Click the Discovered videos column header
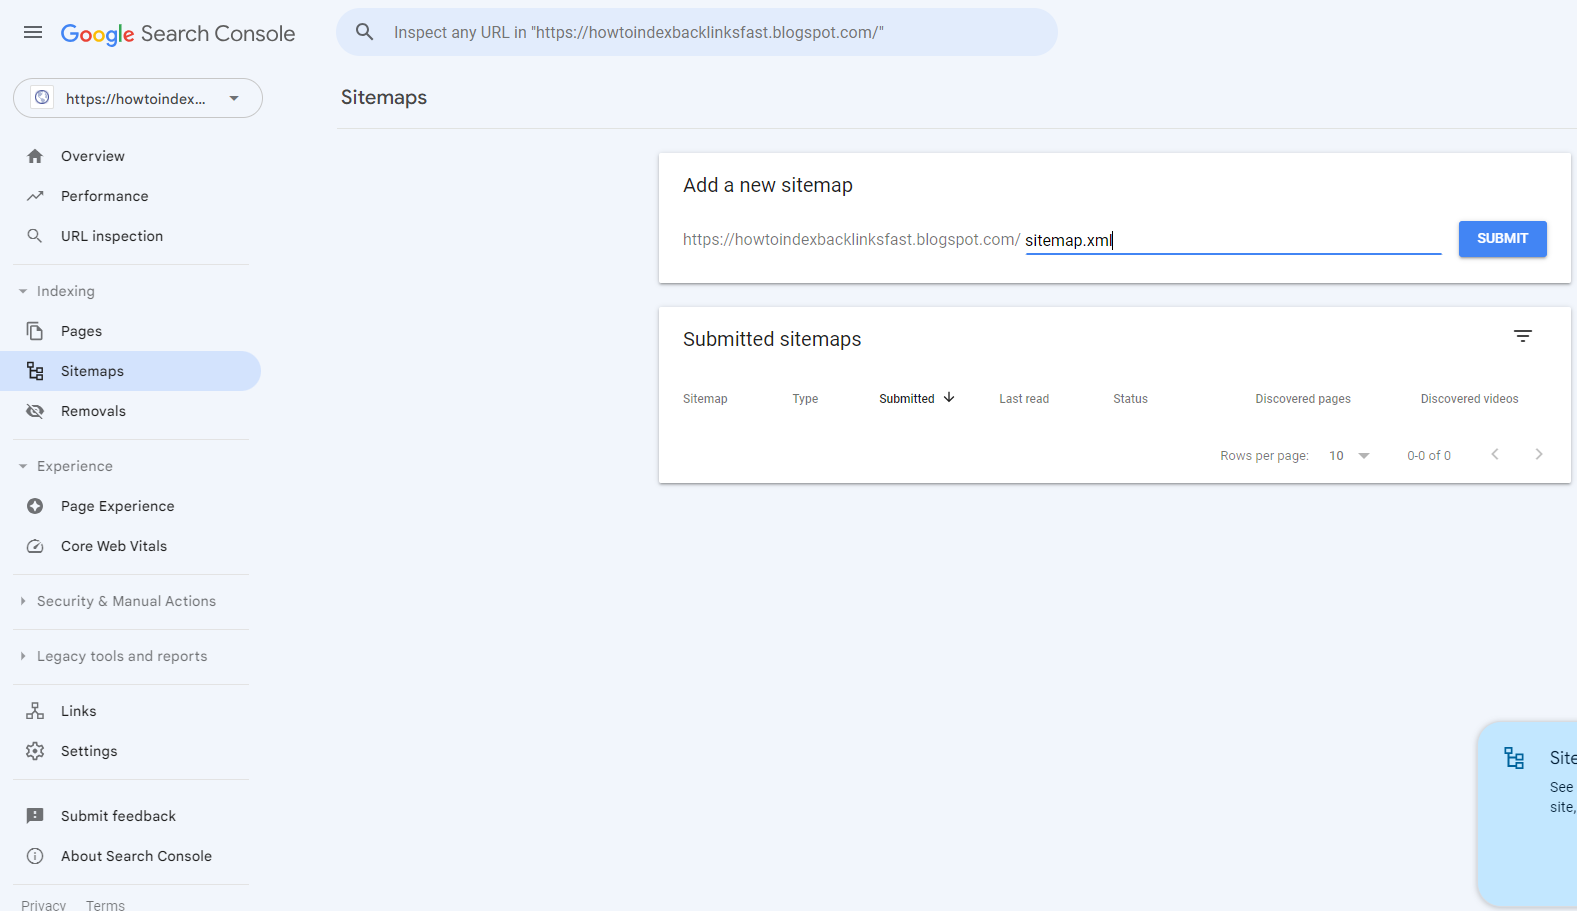This screenshot has height=911, width=1577. [x=1469, y=398]
